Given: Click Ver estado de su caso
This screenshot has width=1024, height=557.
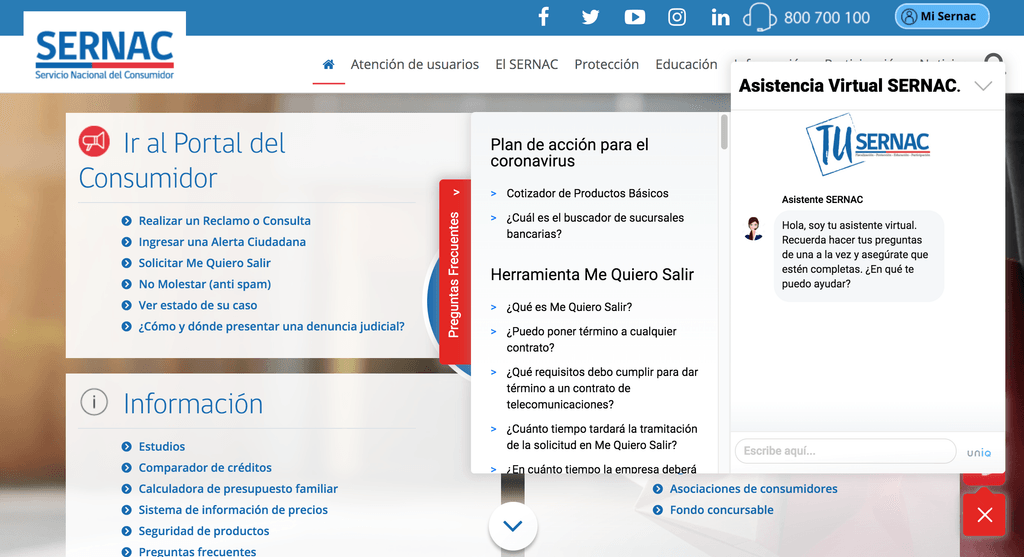Looking at the screenshot, I should pyautogui.click(x=198, y=305).
